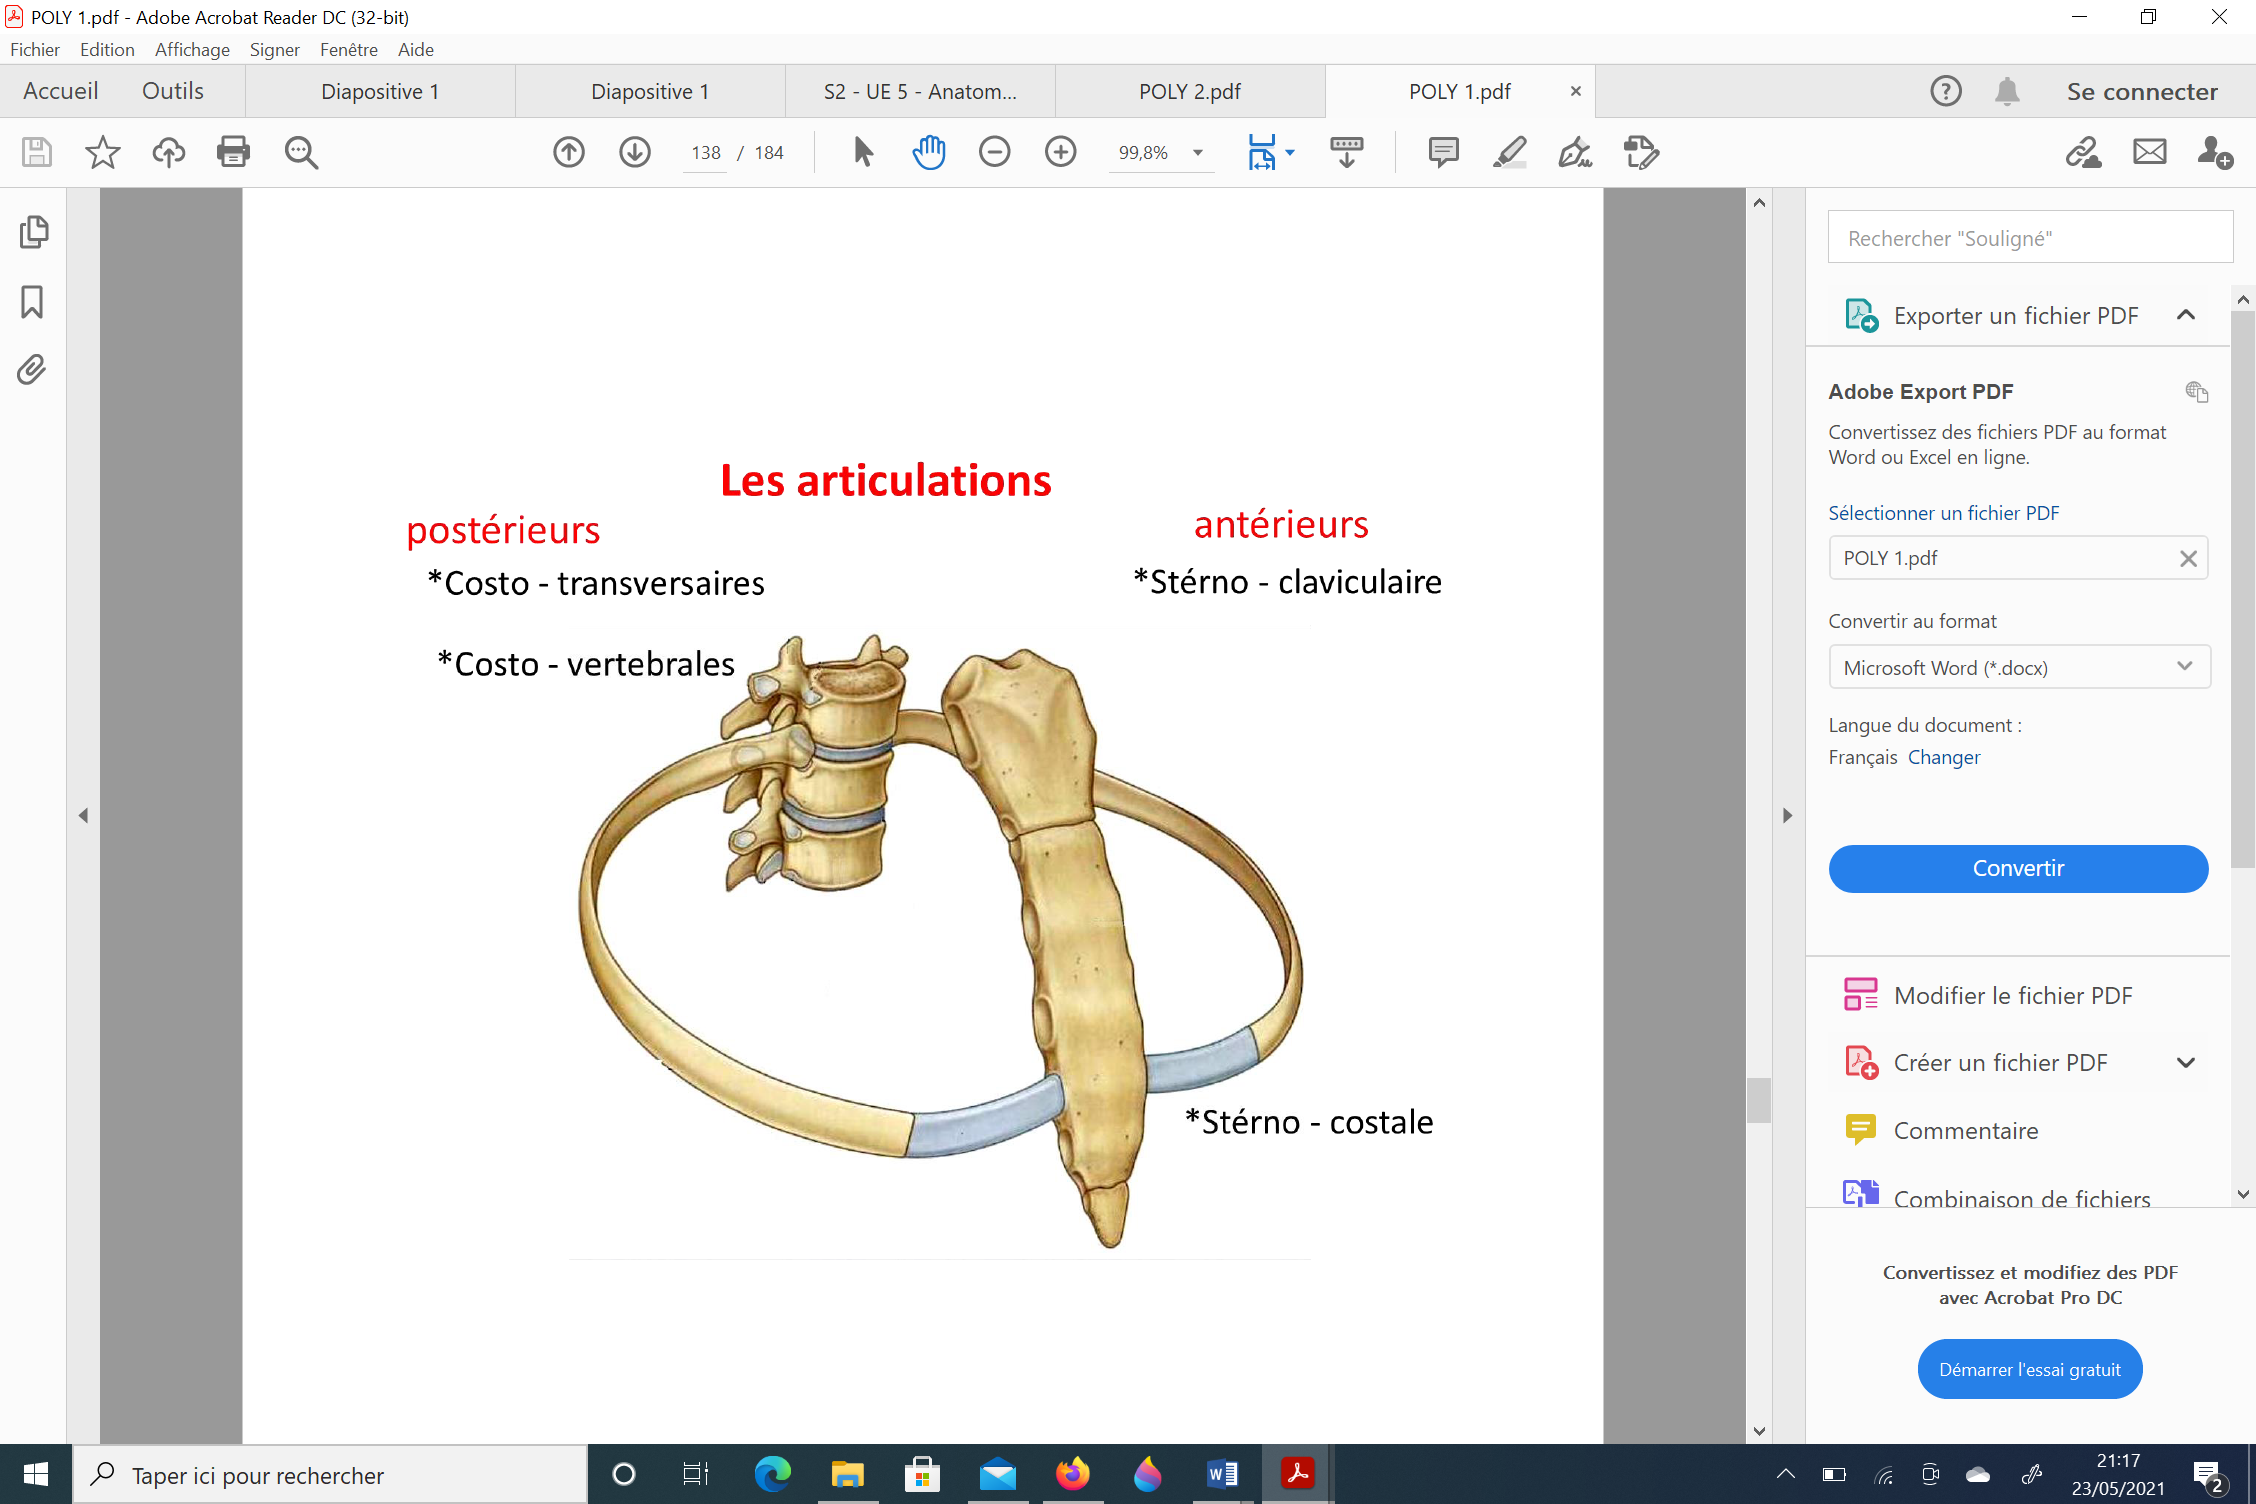Zoom in with plus icon

[x=1060, y=152]
